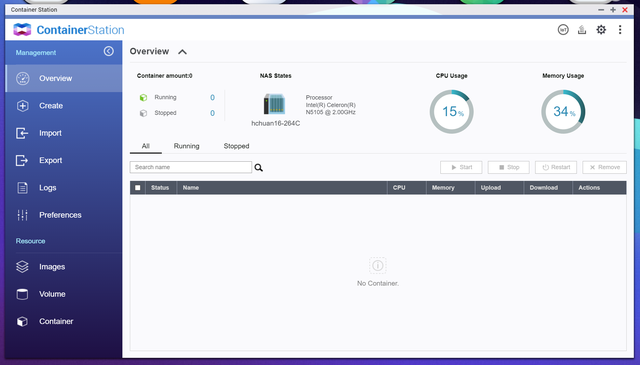Click the Logs document icon in sidebar
The image size is (640, 365).
pos(22,188)
